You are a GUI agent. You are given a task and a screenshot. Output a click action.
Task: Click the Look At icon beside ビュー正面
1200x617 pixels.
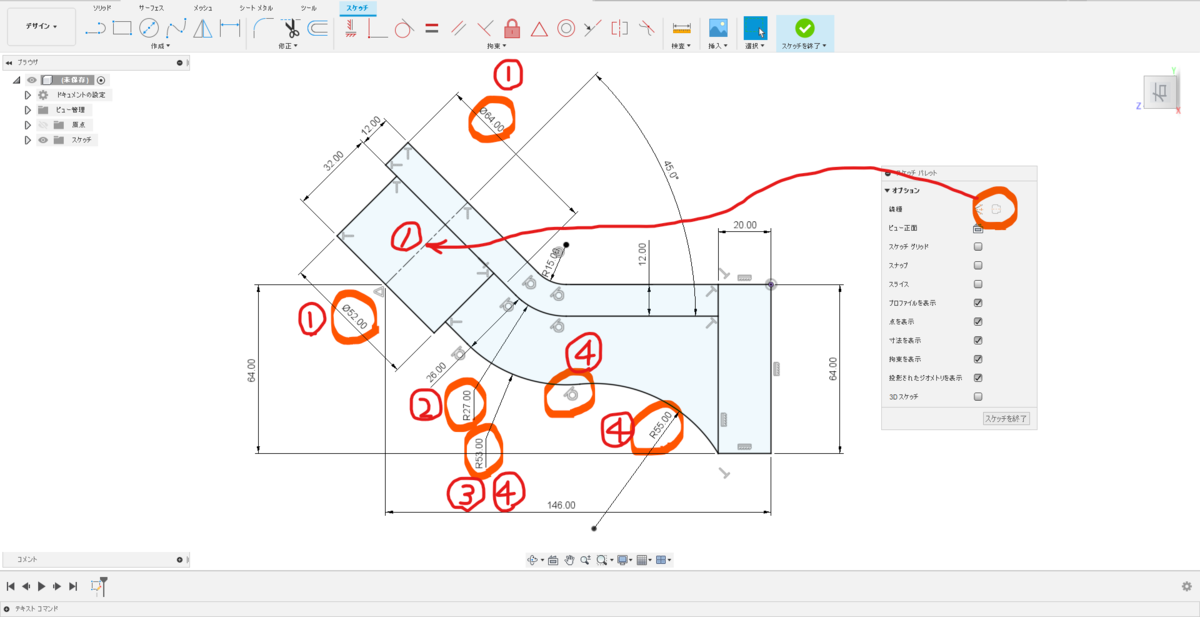tap(978, 228)
